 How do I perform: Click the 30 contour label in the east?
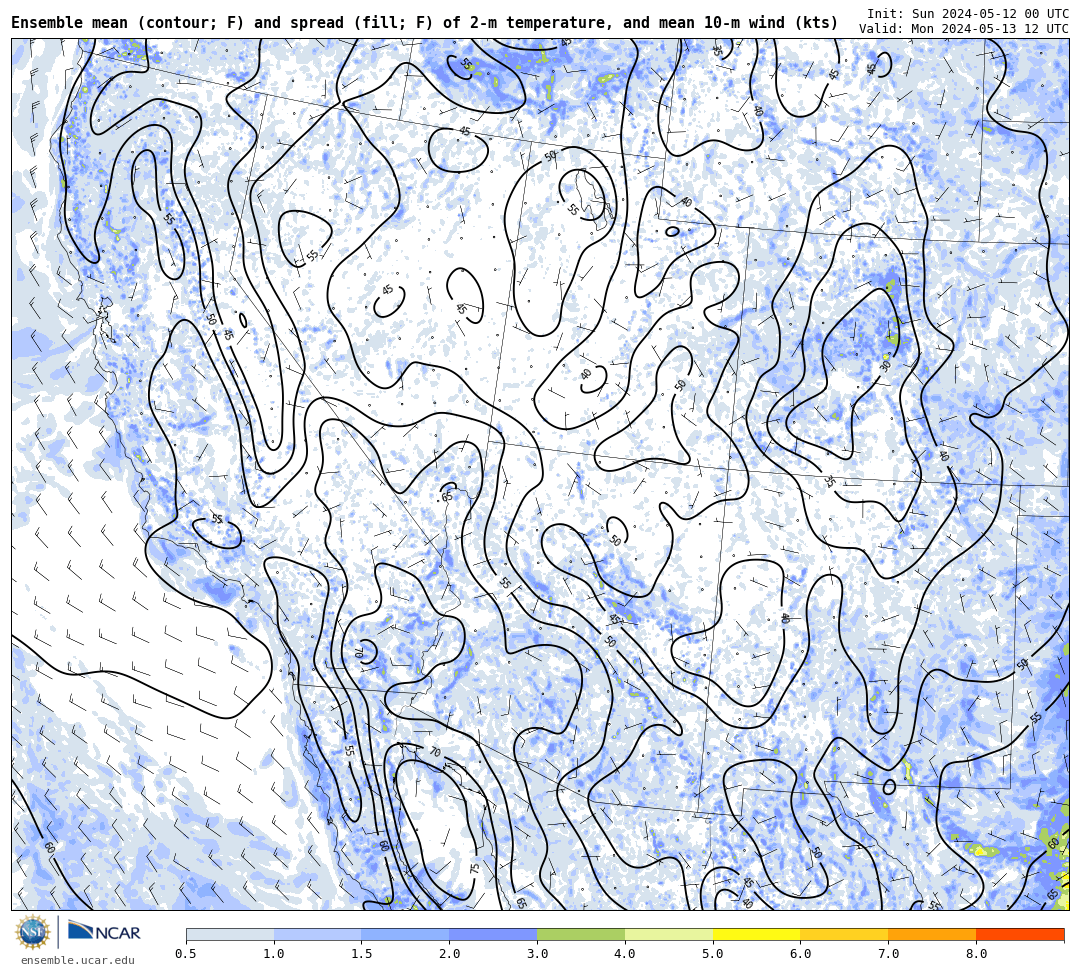(x=885, y=365)
